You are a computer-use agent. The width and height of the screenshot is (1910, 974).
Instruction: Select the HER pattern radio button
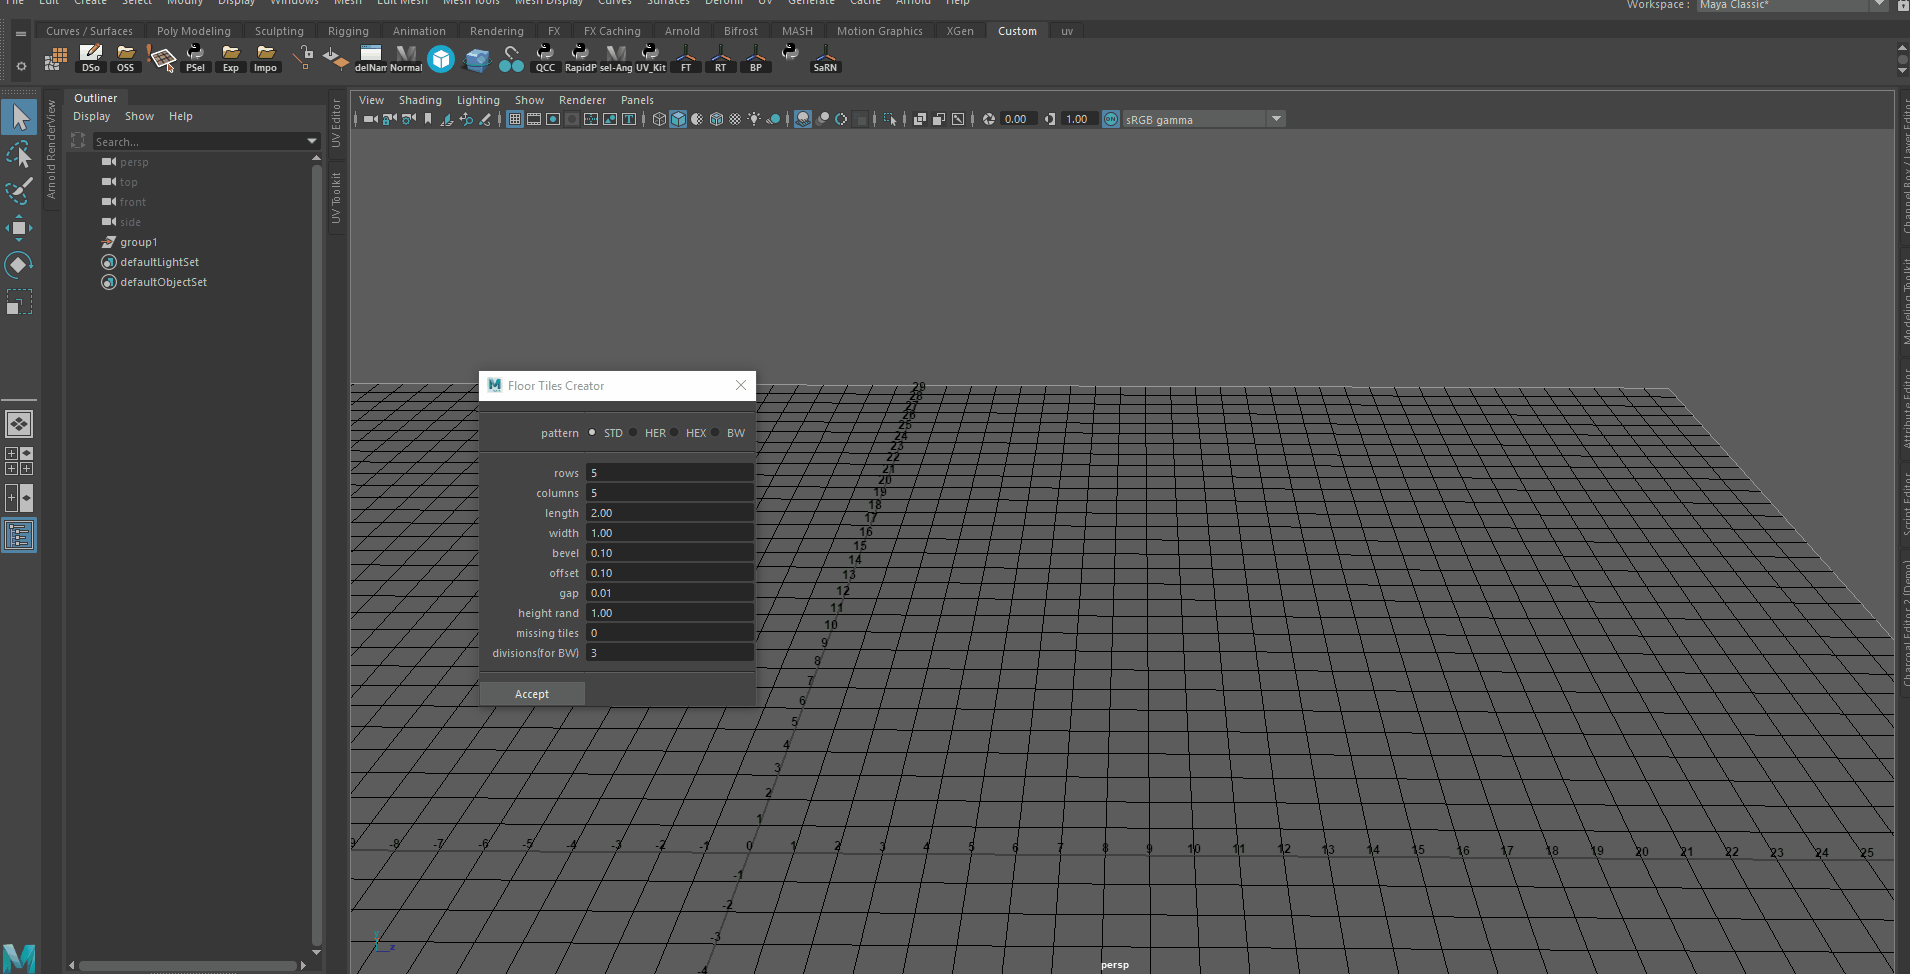point(633,432)
